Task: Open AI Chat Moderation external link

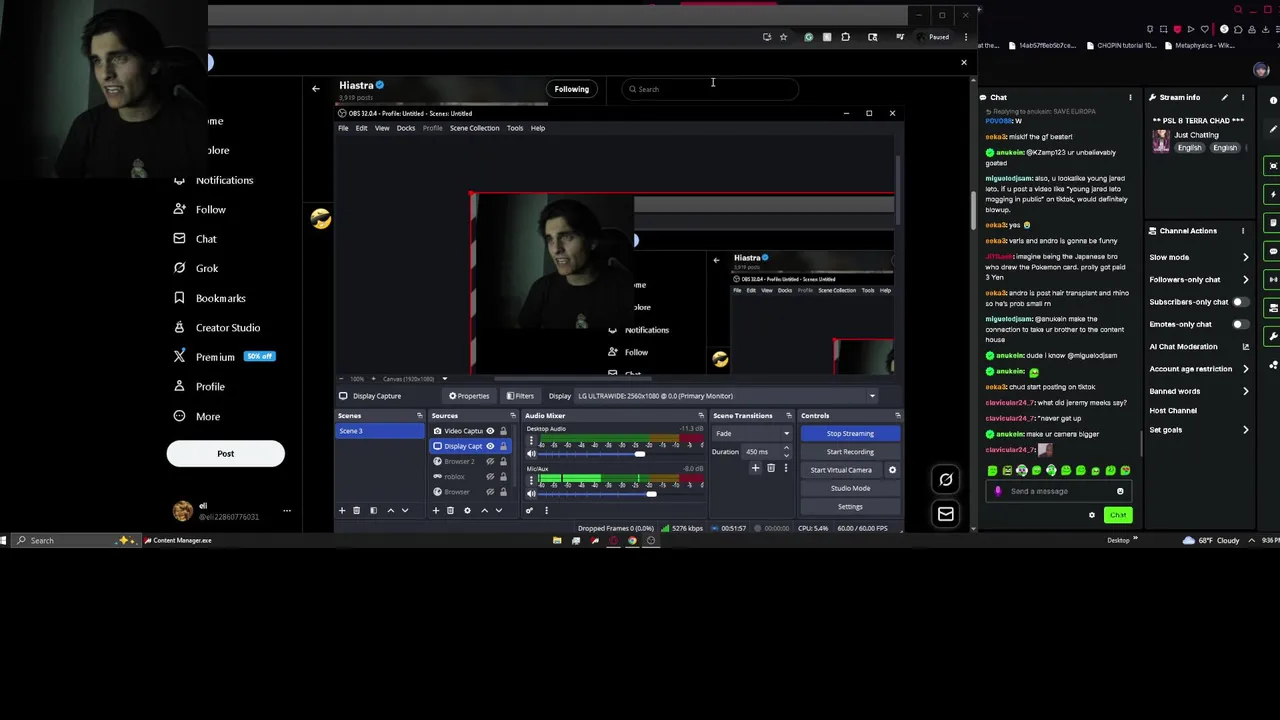Action: (1245, 347)
